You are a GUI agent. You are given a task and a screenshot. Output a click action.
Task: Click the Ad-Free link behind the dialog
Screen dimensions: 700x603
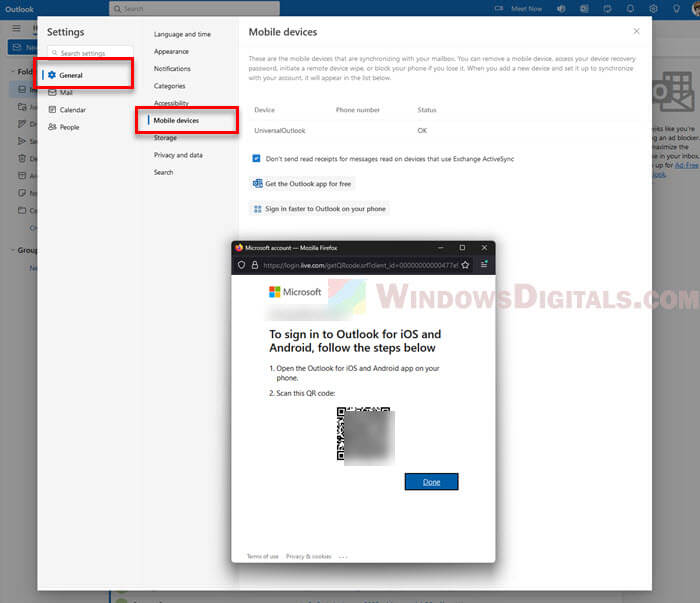[x=686, y=165]
